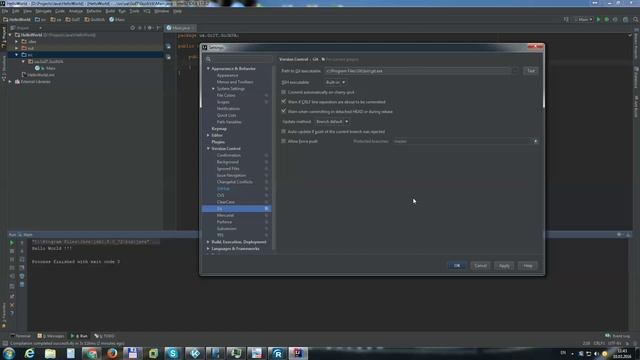Open the Event Log in status bar
The width and height of the screenshot is (640, 360).
point(617,336)
